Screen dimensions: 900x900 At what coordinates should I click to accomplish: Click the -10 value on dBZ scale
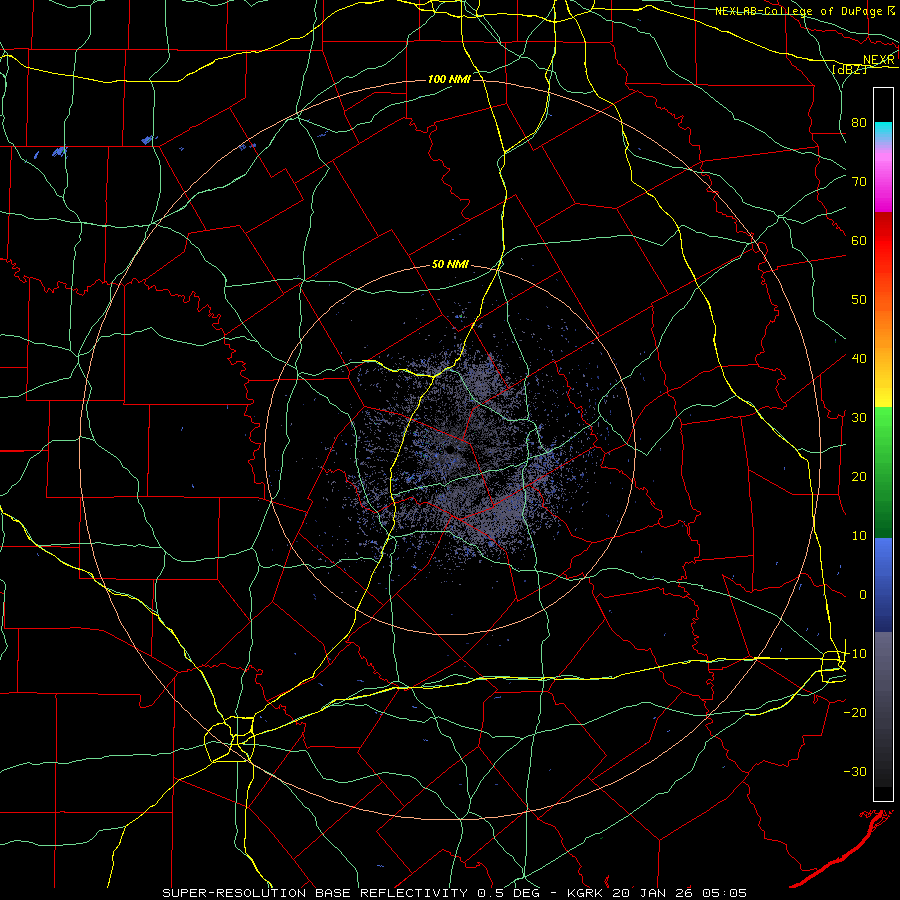click(855, 654)
